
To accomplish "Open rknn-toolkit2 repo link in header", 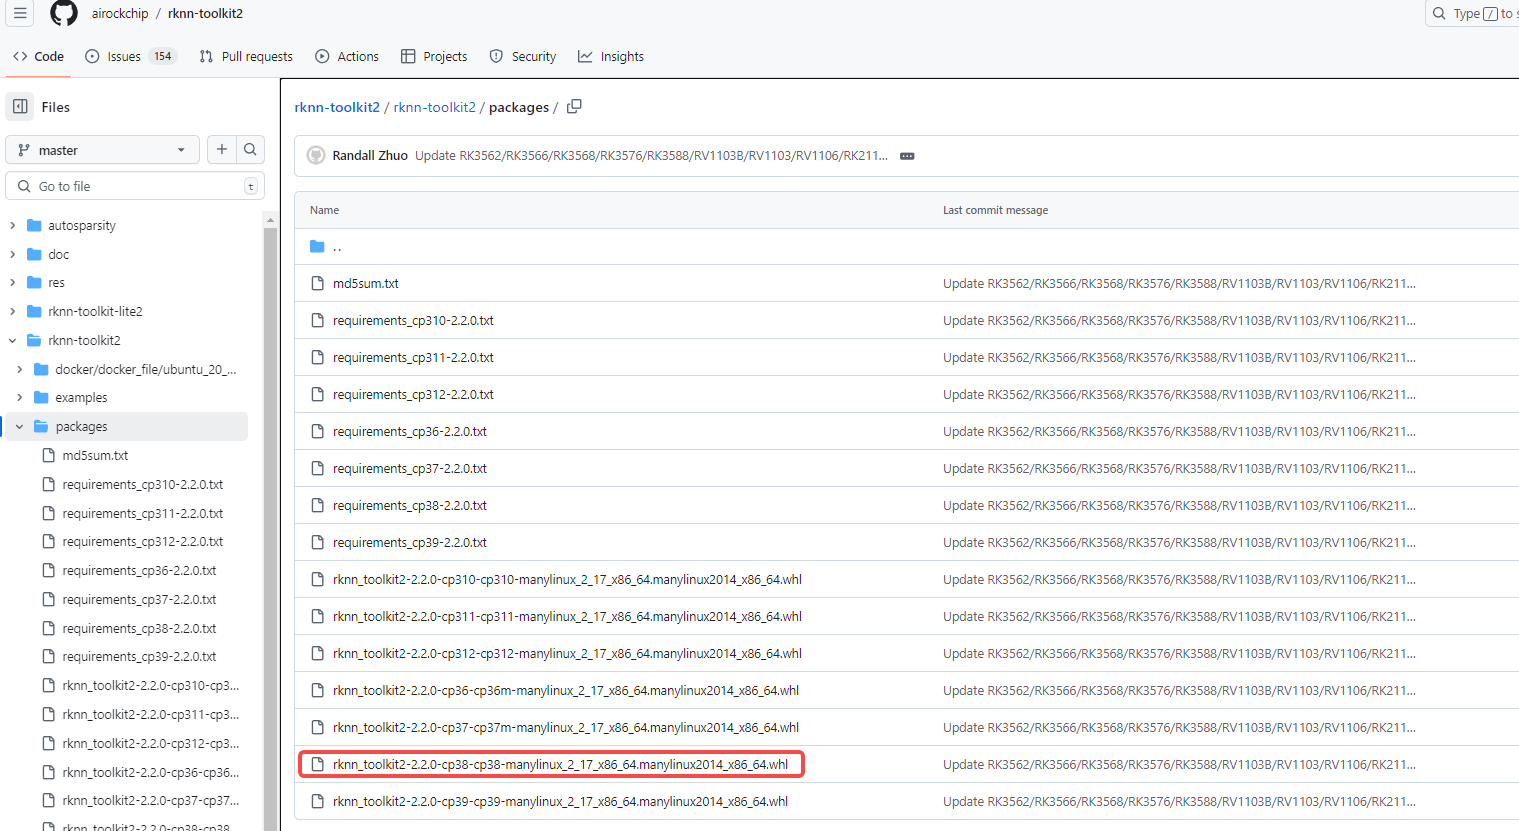I will point(205,13).
